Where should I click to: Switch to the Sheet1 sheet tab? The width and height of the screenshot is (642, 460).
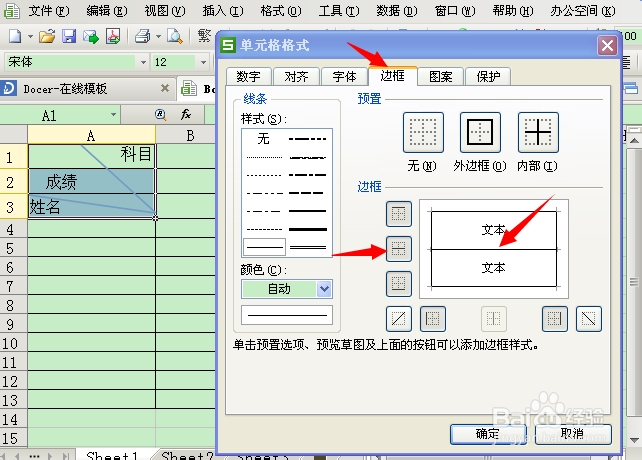pos(112,455)
